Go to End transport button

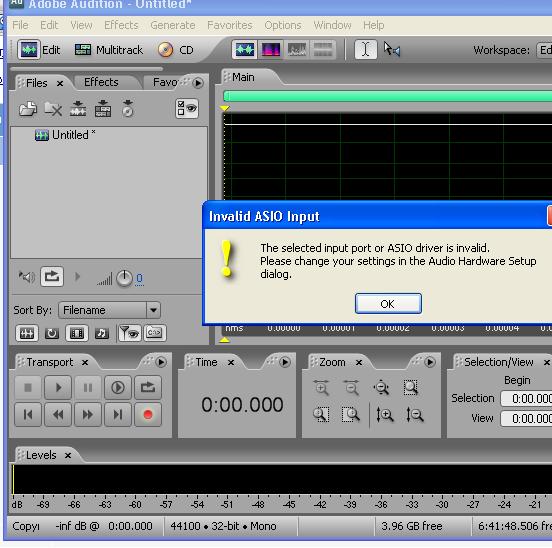click(118, 415)
